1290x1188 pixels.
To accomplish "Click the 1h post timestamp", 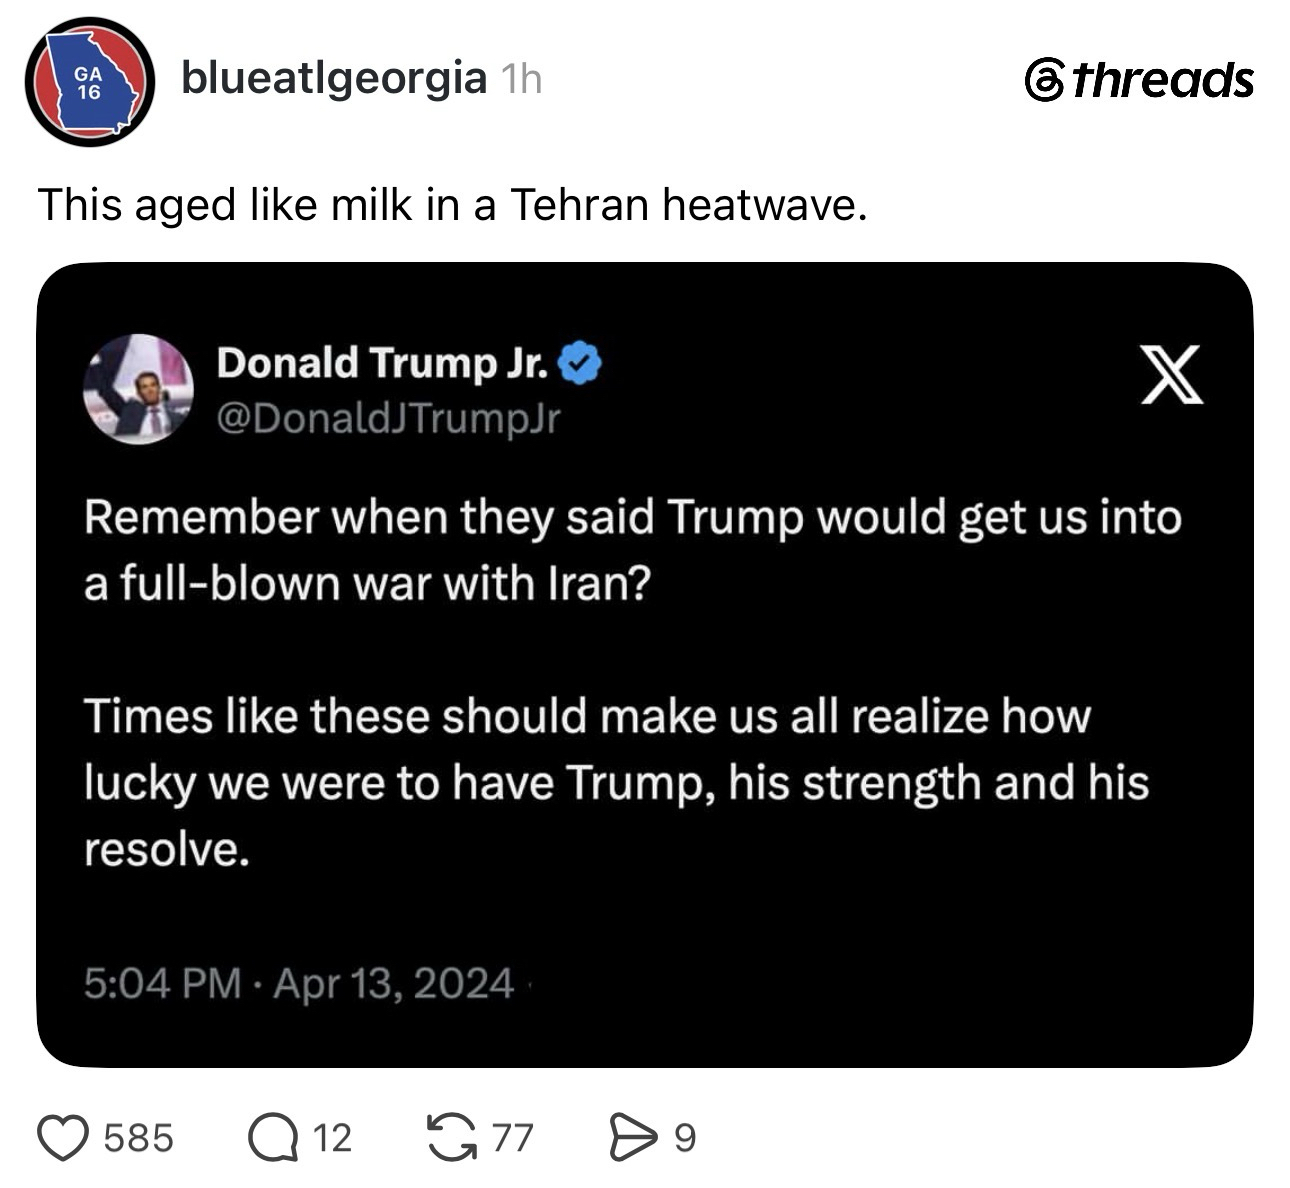I will tap(519, 79).
